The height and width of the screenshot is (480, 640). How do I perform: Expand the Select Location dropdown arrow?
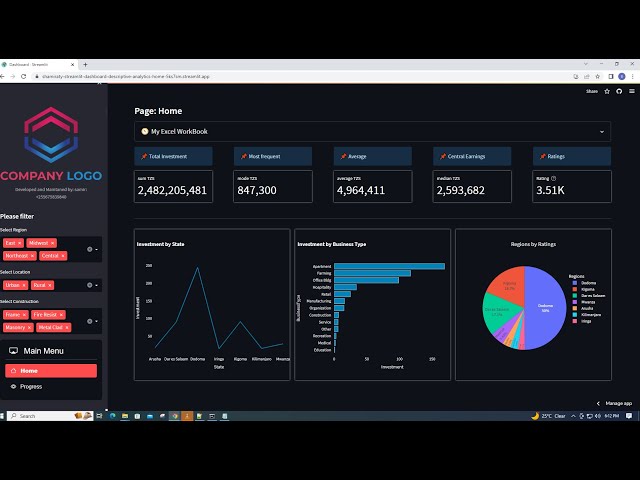coord(97,285)
